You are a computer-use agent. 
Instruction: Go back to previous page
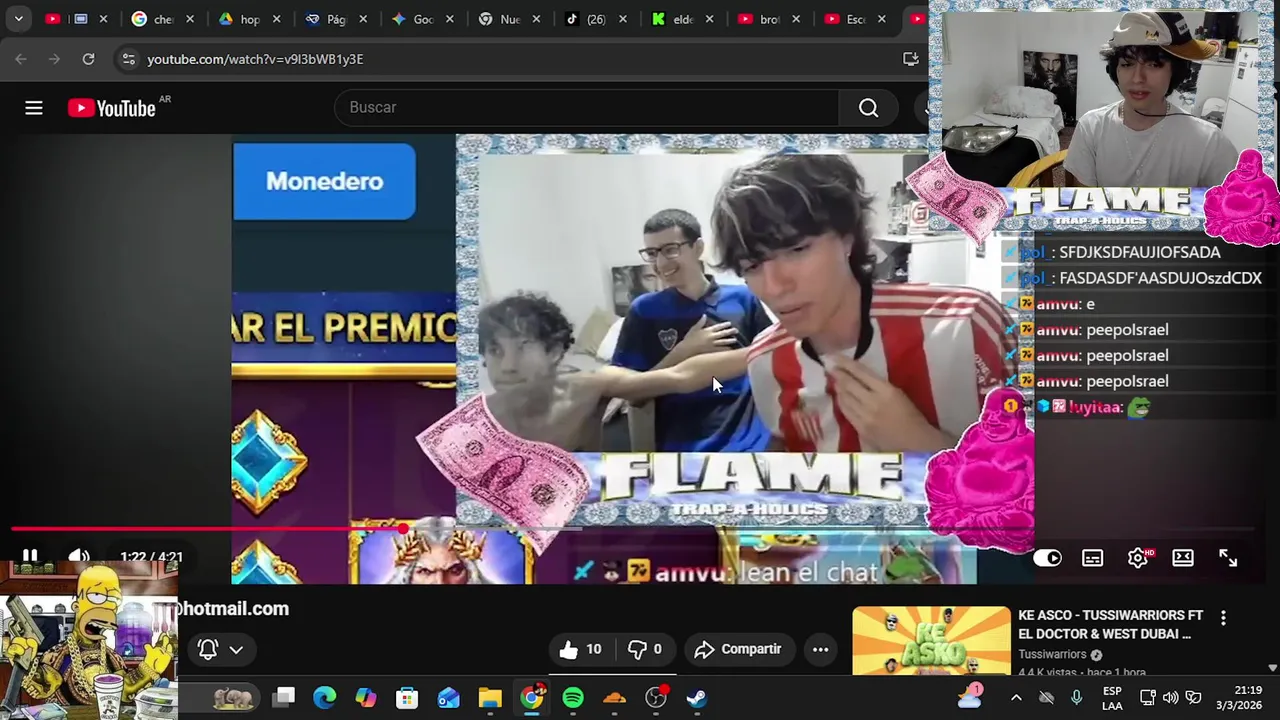point(21,59)
